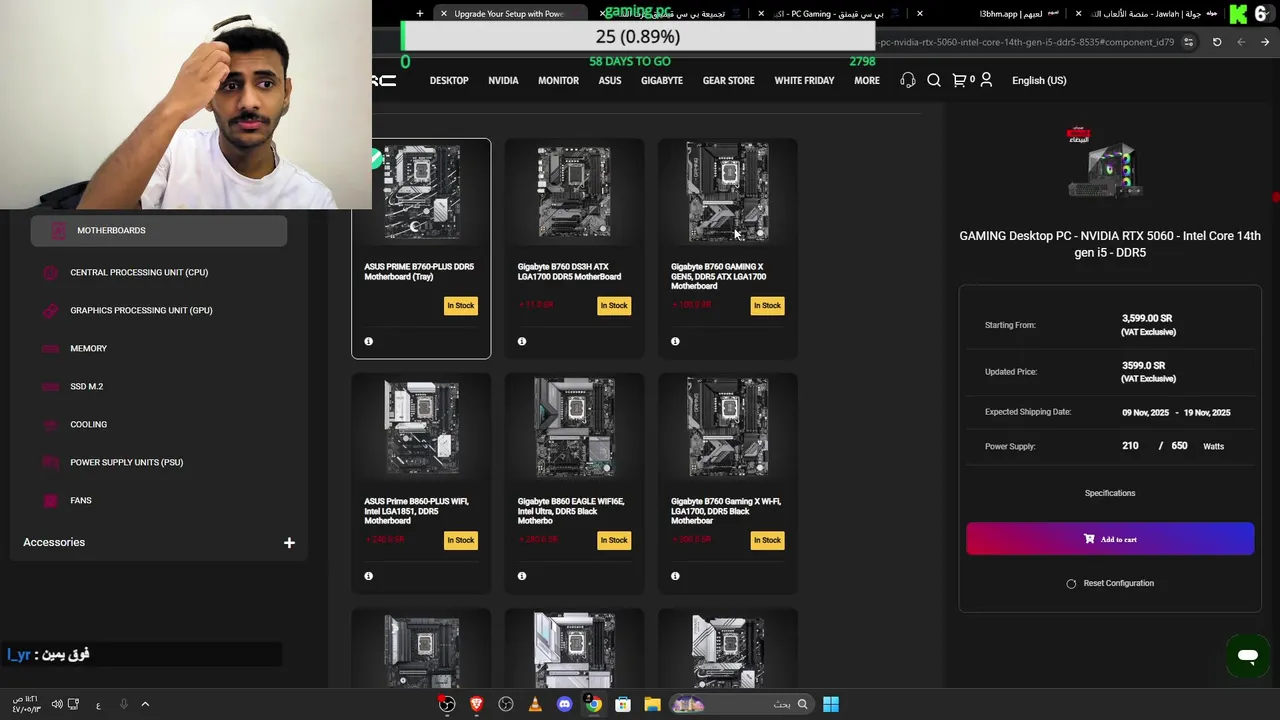Open the MONITOR navigation menu
Viewport: 1280px width, 720px height.
point(558,81)
